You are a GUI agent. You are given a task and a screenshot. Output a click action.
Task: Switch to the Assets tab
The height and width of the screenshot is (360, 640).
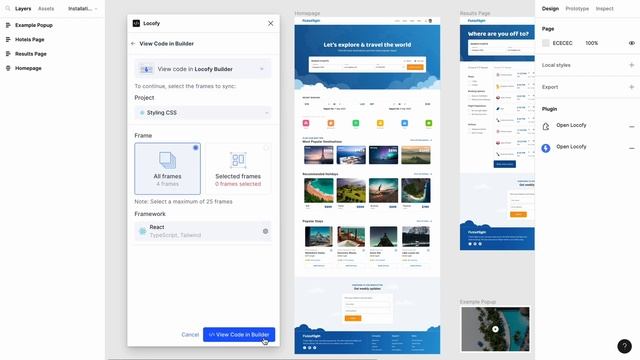(x=46, y=8)
